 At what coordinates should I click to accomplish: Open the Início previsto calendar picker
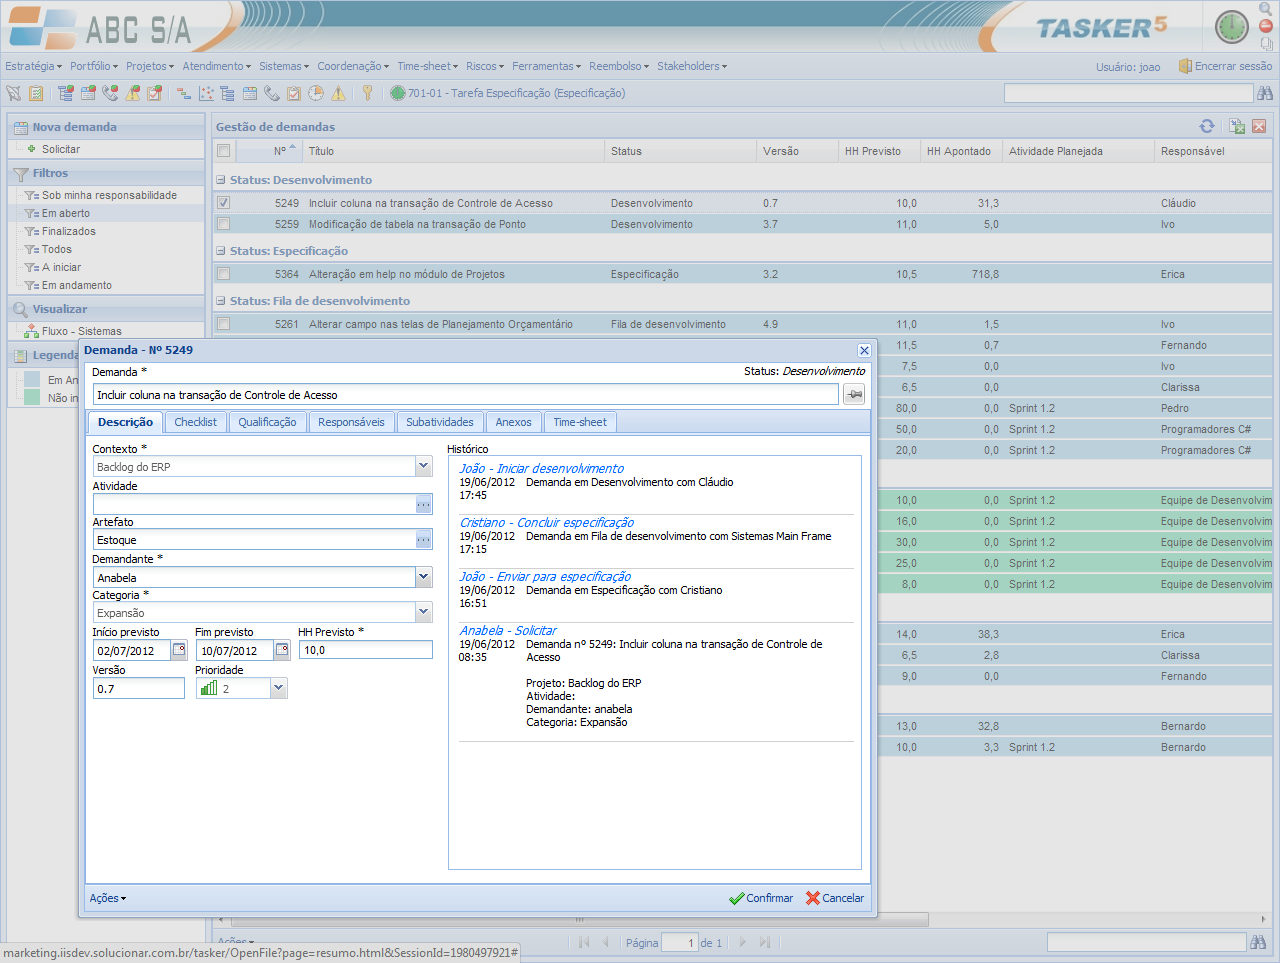pyautogui.click(x=179, y=650)
